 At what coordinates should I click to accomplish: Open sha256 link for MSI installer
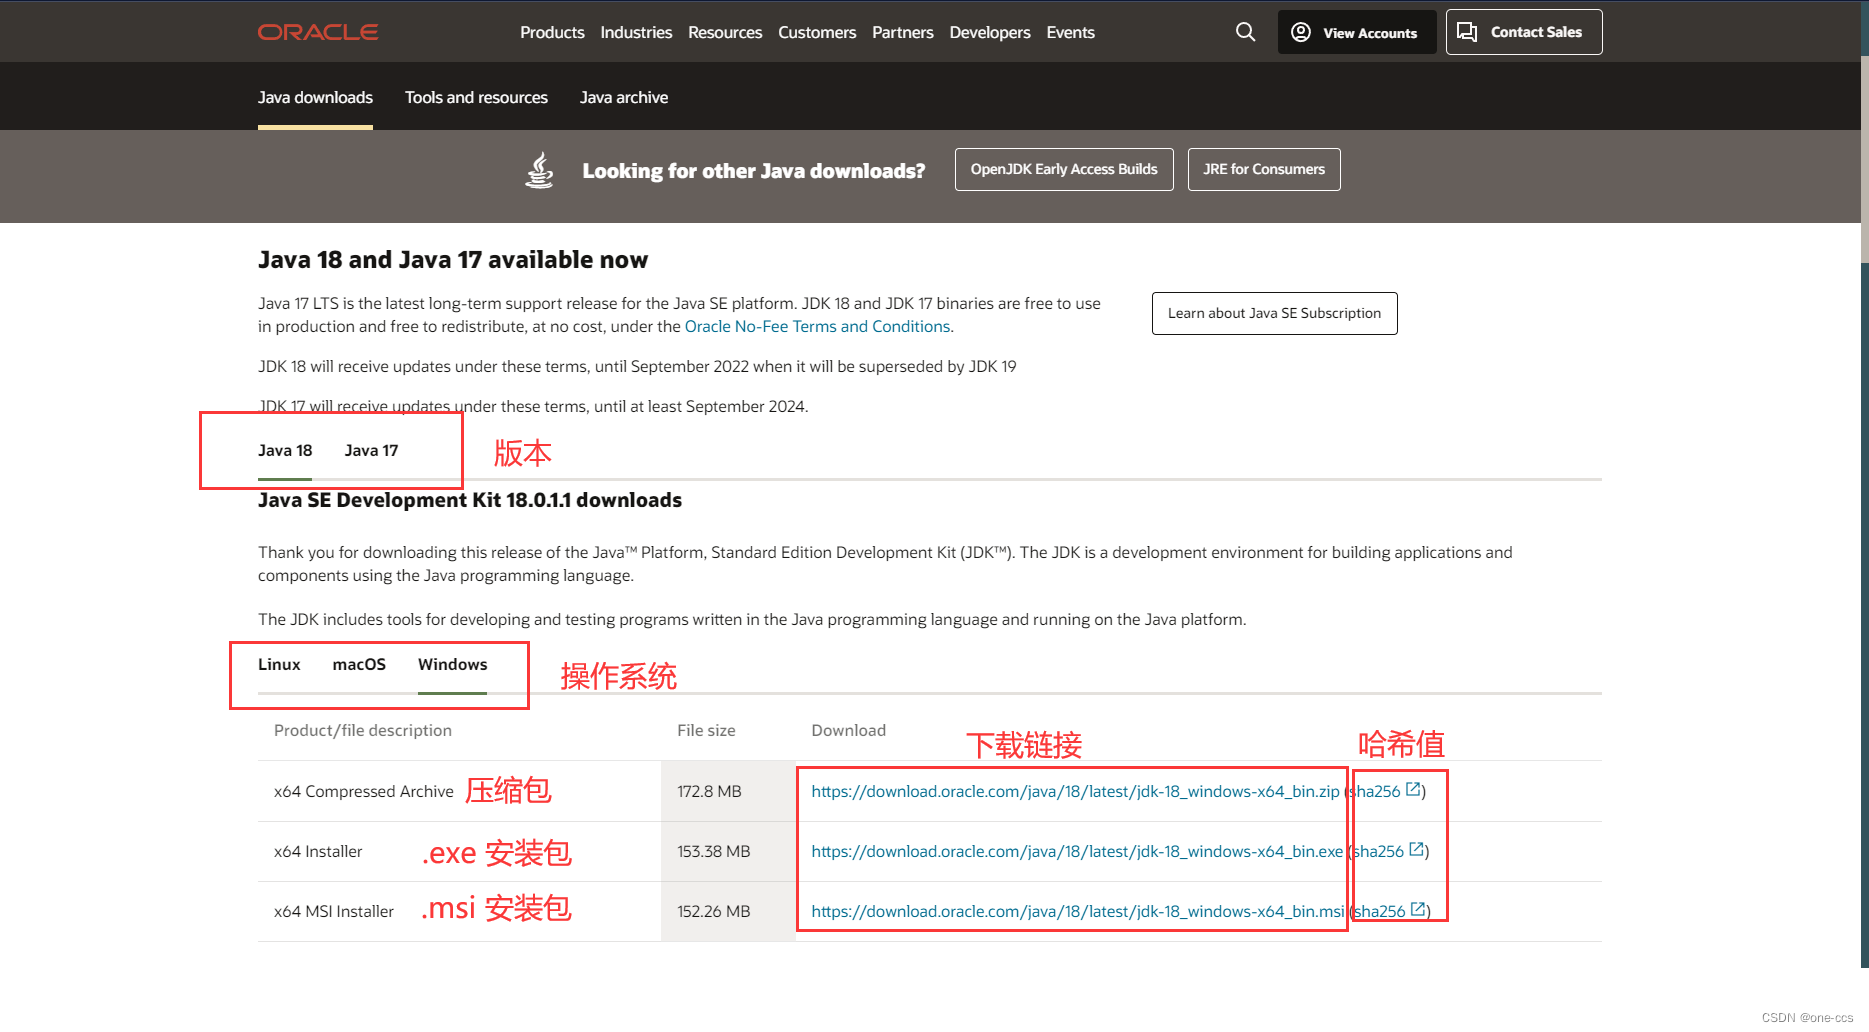[1380, 911]
